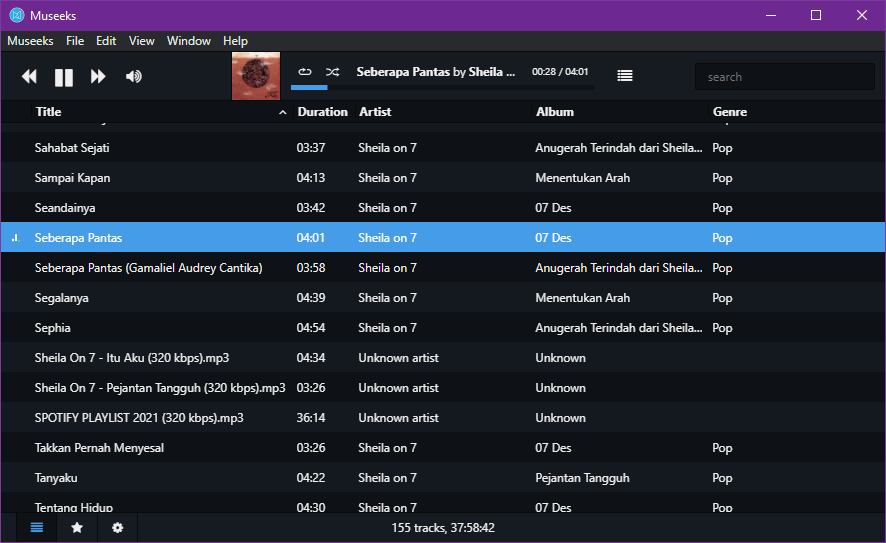Click the Museeks logo in title bar

coord(17,15)
